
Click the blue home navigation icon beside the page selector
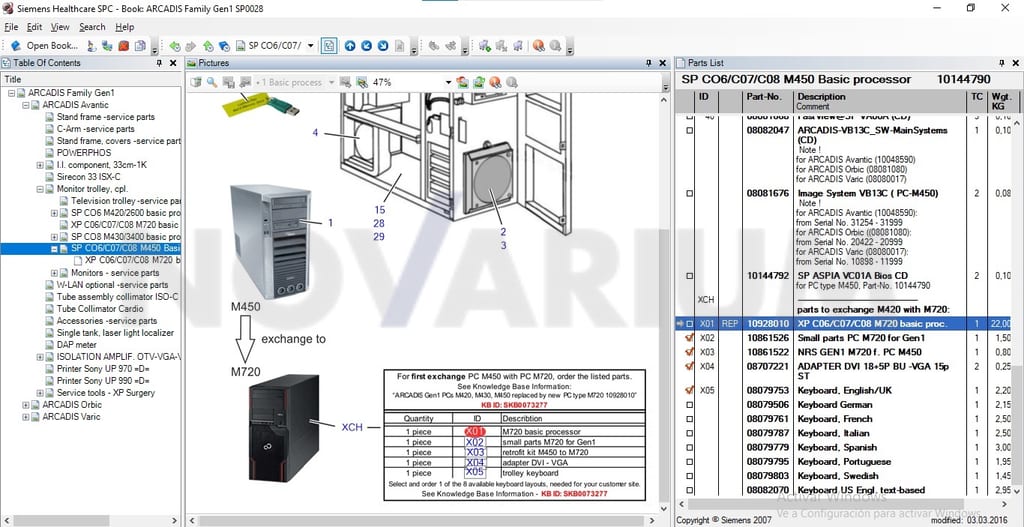[x=224, y=46]
